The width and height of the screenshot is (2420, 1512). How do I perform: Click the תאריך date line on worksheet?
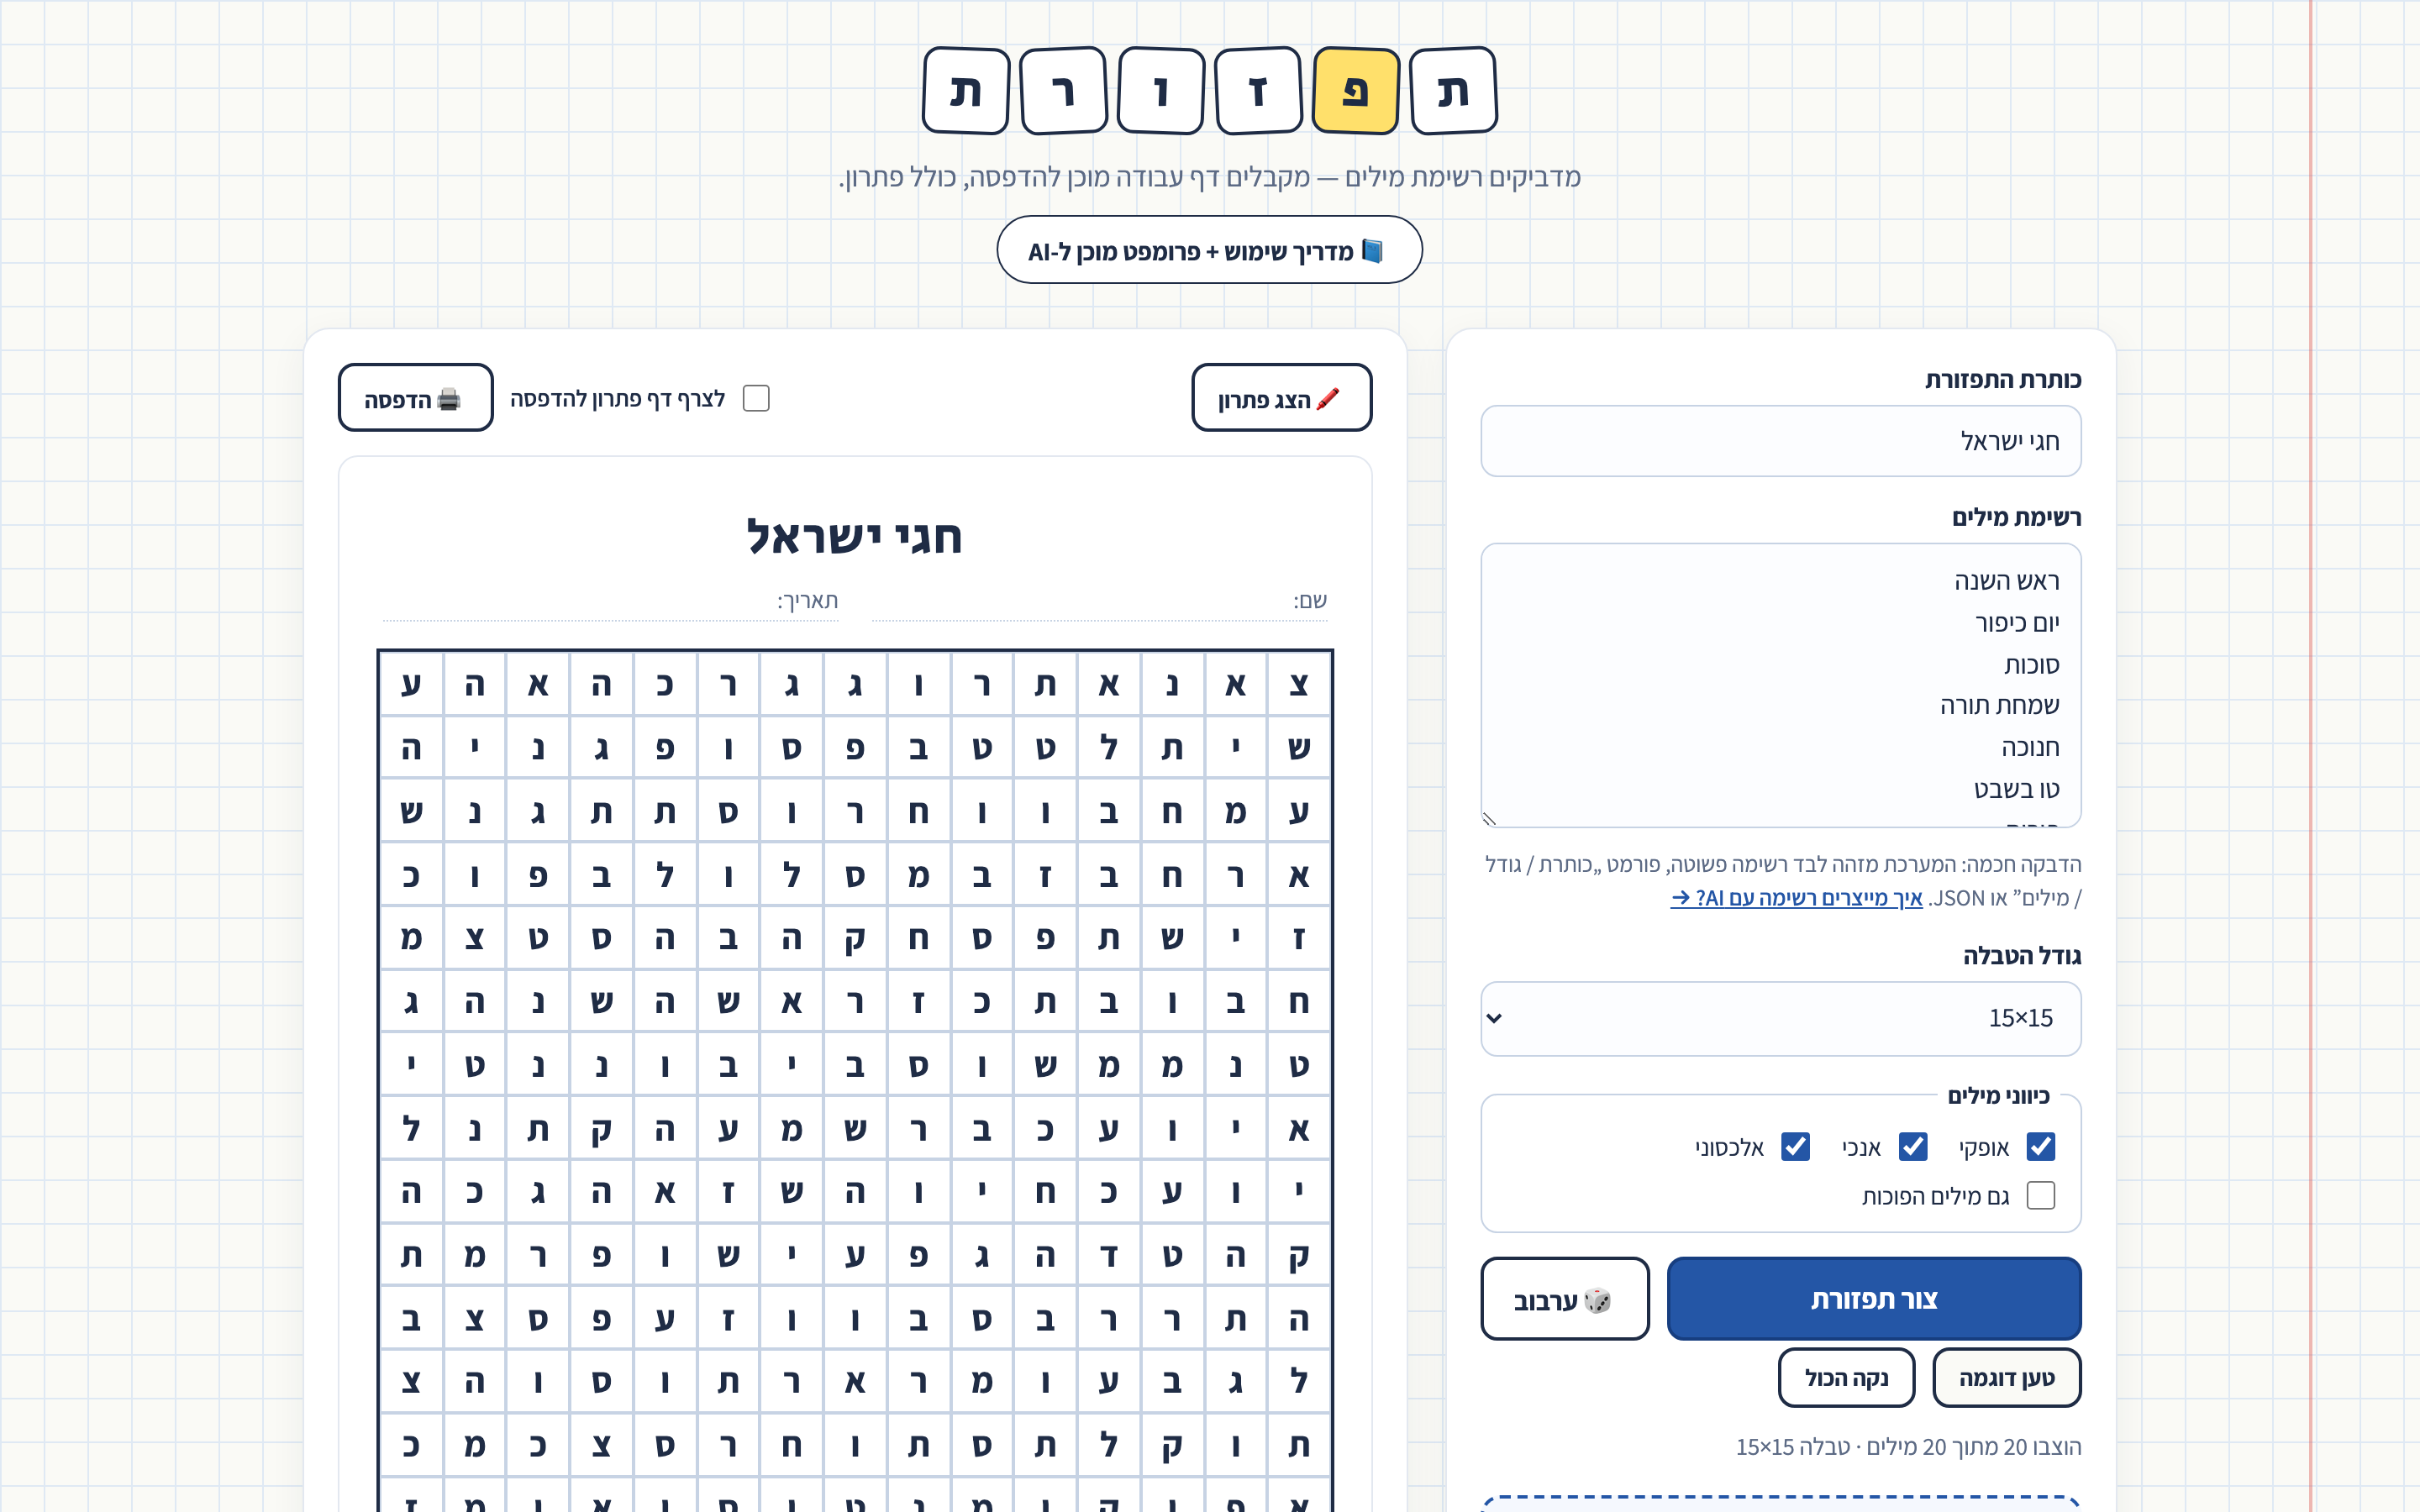tap(610, 602)
